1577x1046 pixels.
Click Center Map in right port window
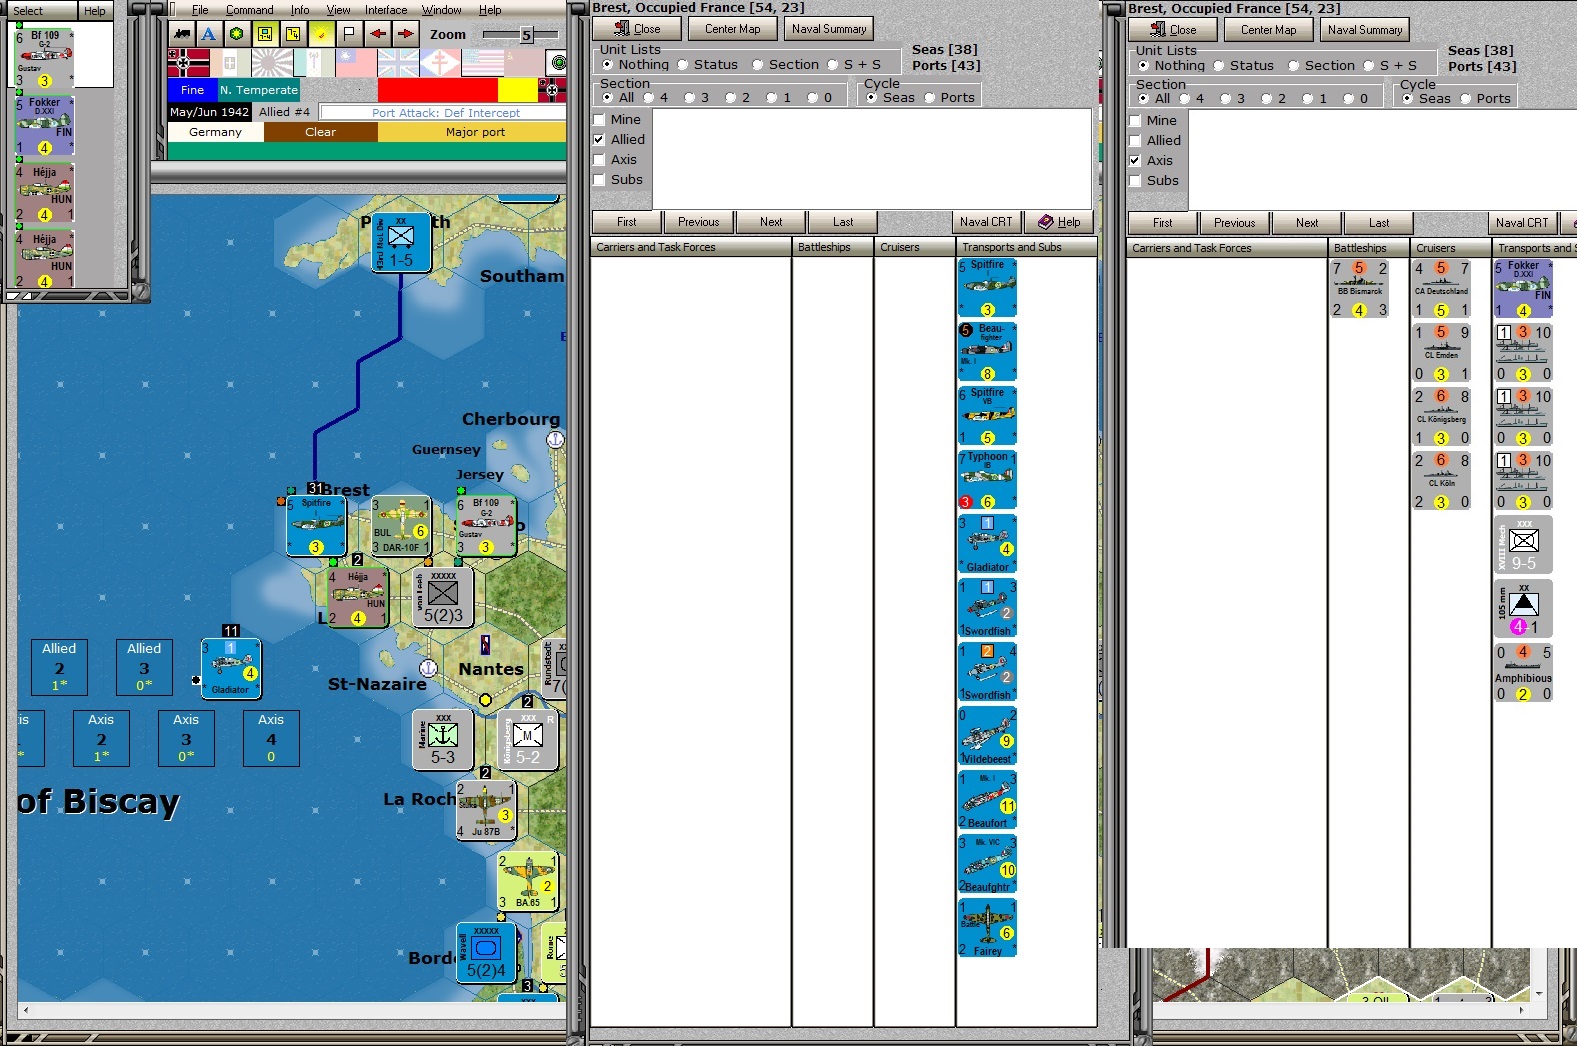(1268, 30)
